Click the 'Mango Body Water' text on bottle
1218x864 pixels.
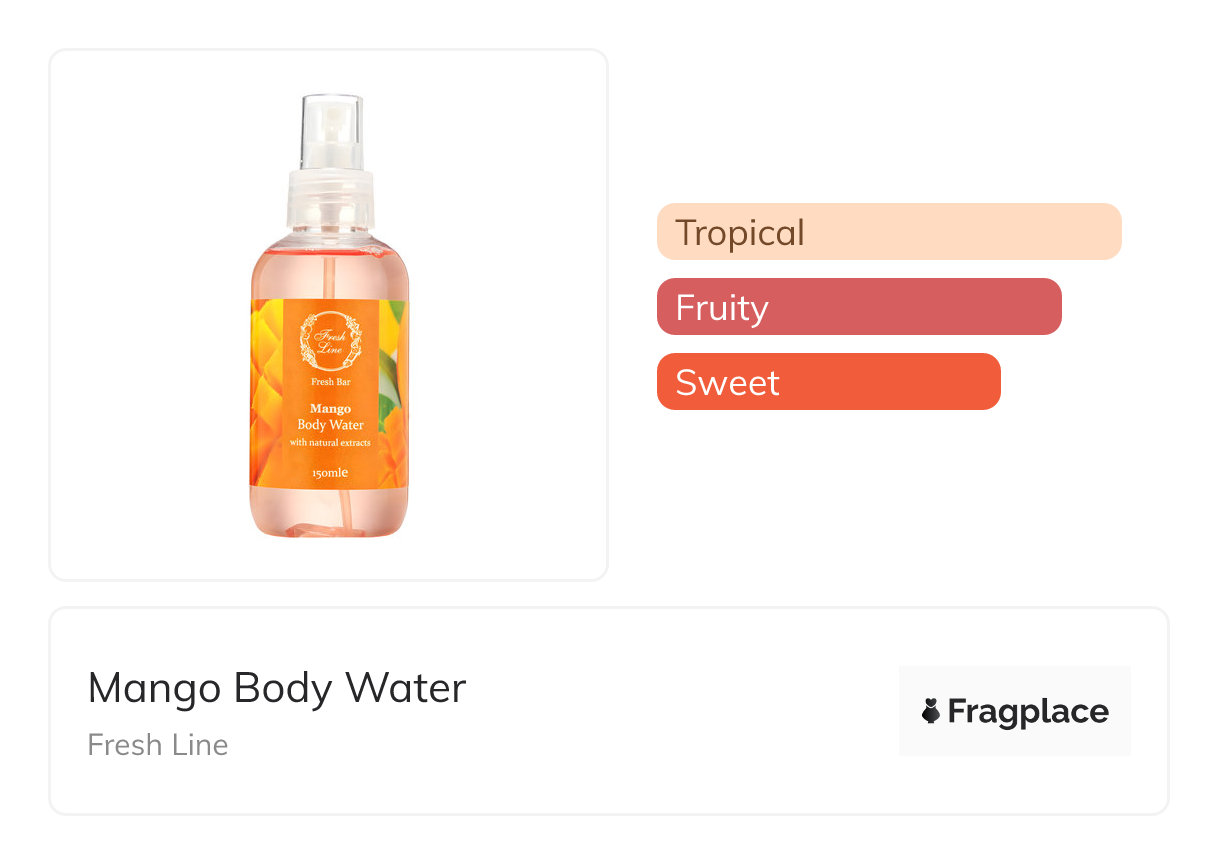point(329,417)
